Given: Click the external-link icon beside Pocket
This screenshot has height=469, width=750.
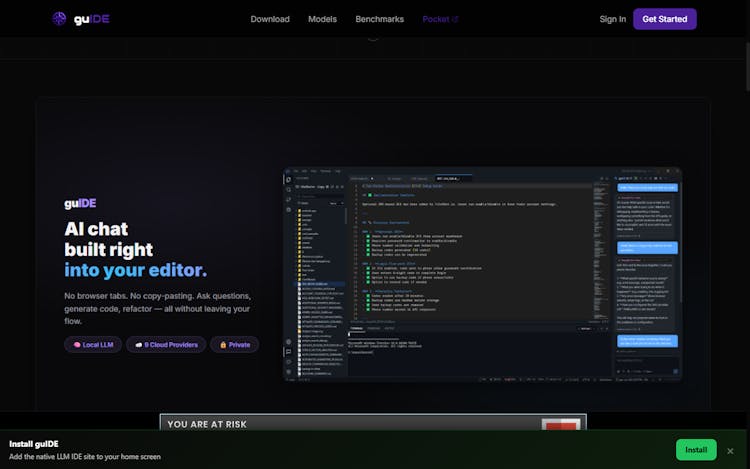Looking at the screenshot, I should pos(455,19).
